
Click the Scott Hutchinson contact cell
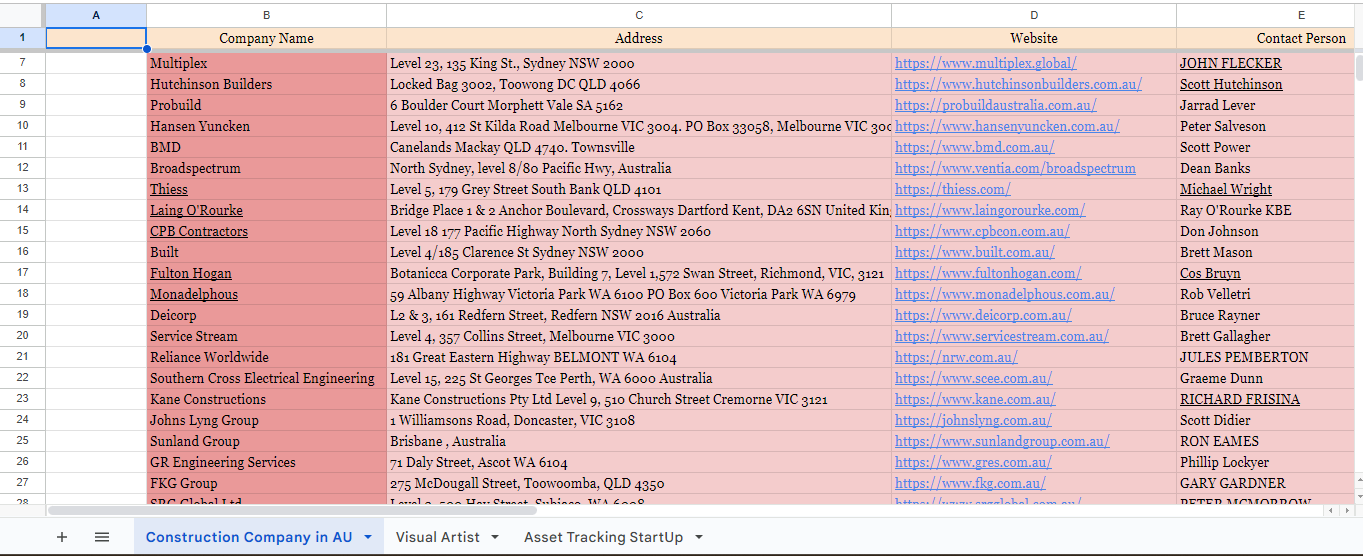point(1266,84)
